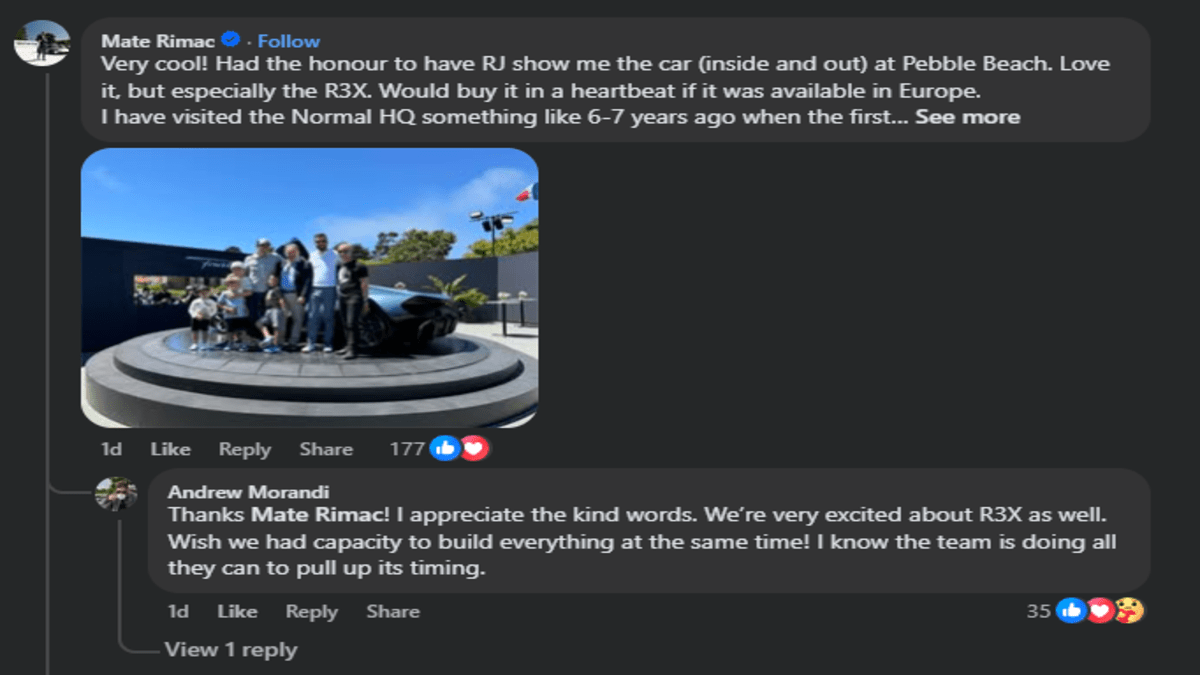Viewport: 1200px width, 675px height.
Task: Like Andrew Morandi's reply
Action: (237, 611)
